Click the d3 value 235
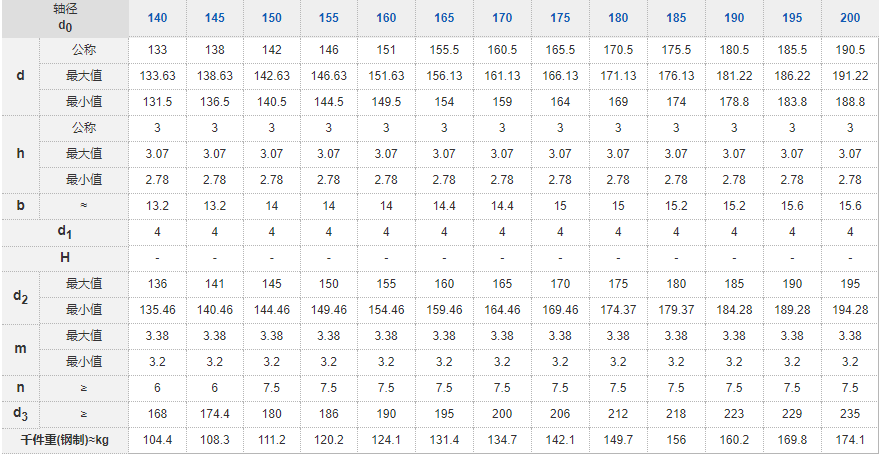This screenshot has height=456, width=880. point(850,413)
